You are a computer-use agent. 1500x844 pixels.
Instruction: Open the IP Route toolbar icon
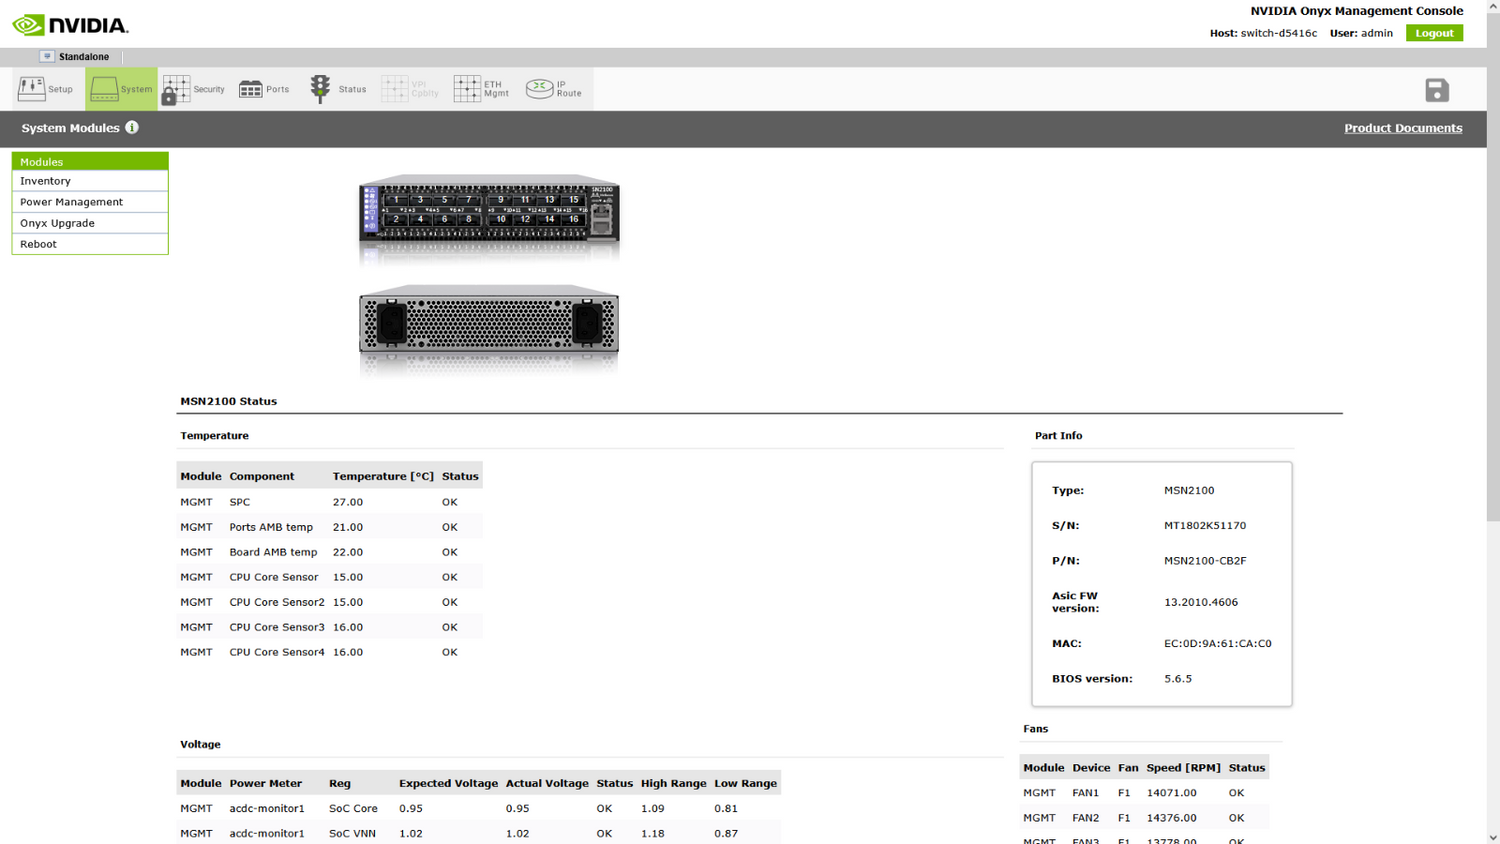(554, 89)
